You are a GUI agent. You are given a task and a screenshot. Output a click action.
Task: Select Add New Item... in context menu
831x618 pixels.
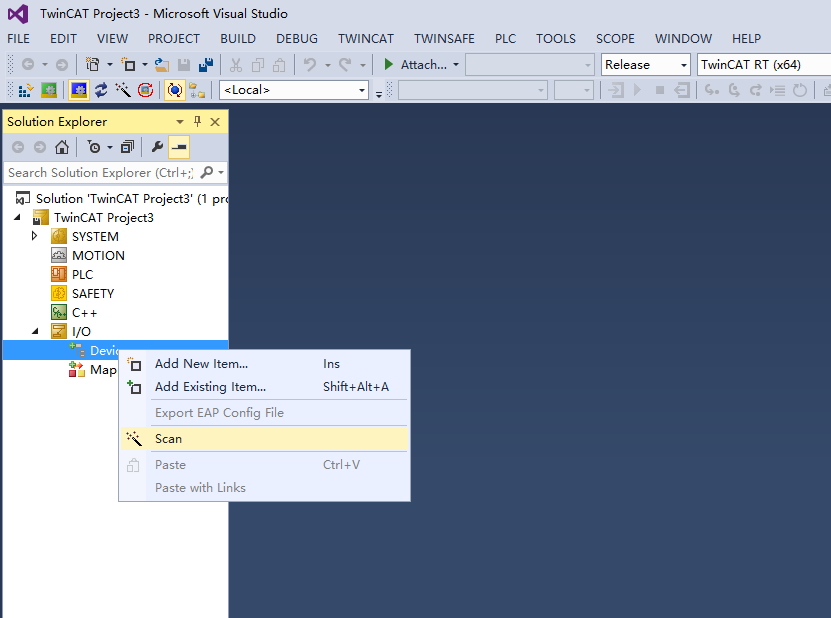pyautogui.click(x=264, y=364)
